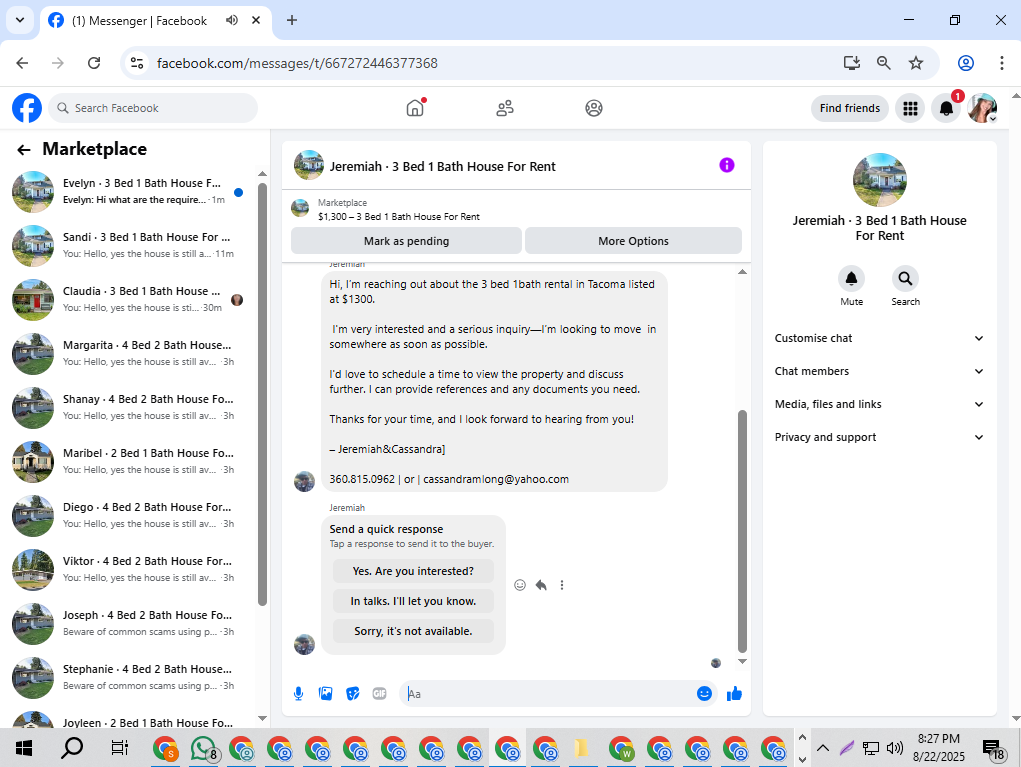
Task: Expand Customise chat section
Action: point(879,338)
